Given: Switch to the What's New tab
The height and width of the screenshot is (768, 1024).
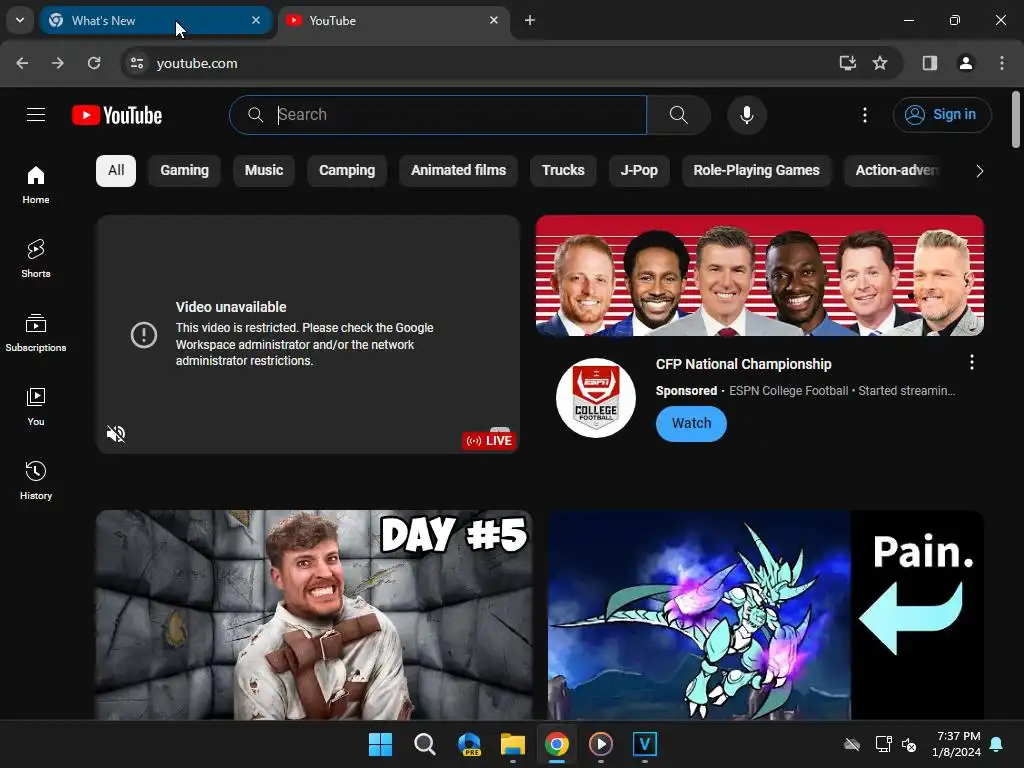Looking at the screenshot, I should [155, 20].
